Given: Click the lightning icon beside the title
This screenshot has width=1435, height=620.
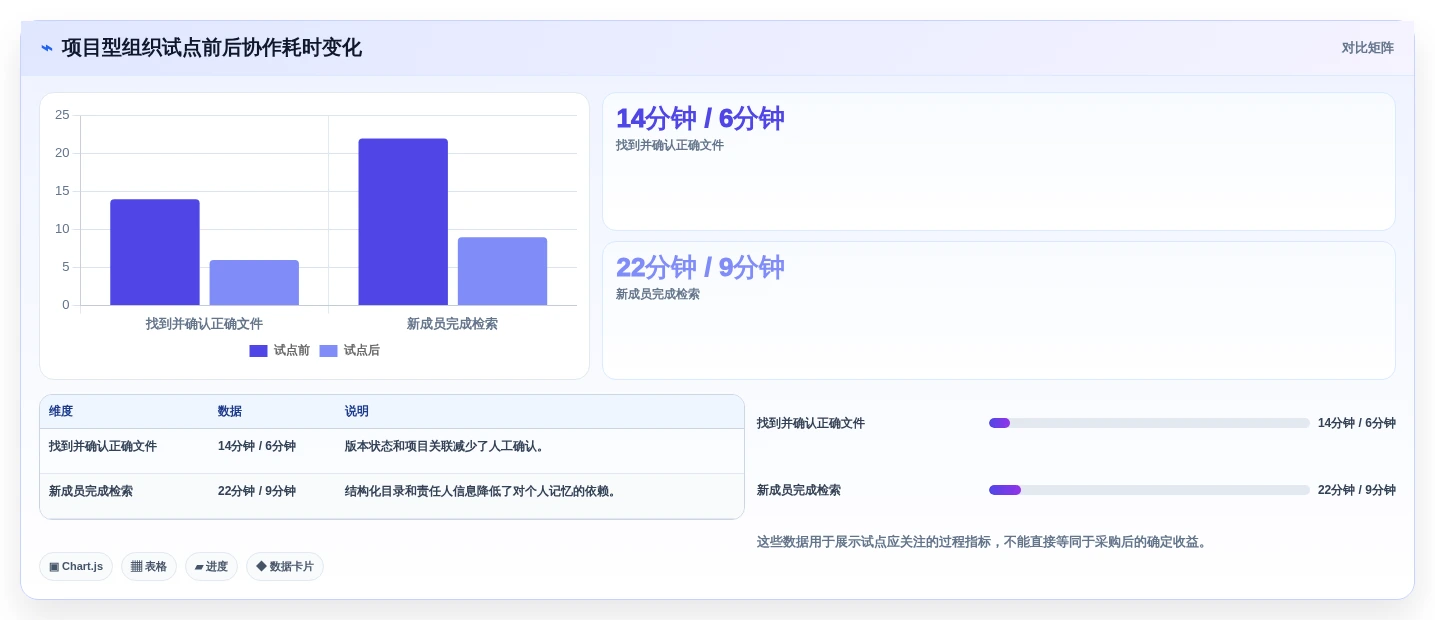Looking at the screenshot, I should pyautogui.click(x=47, y=48).
